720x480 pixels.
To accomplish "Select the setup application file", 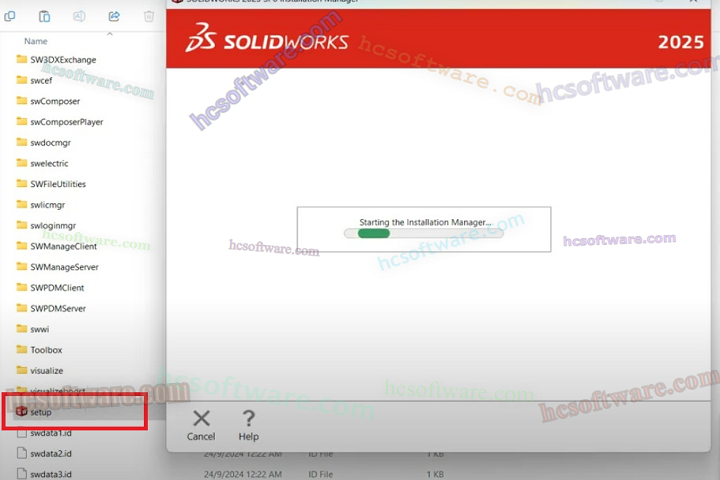I will [34, 412].
